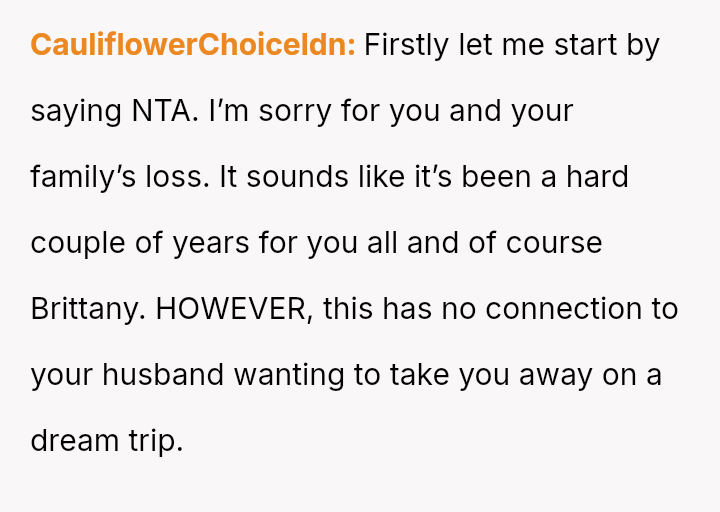Click the word "Firstly" in the comment
The width and height of the screenshot is (720, 512).
(406, 45)
